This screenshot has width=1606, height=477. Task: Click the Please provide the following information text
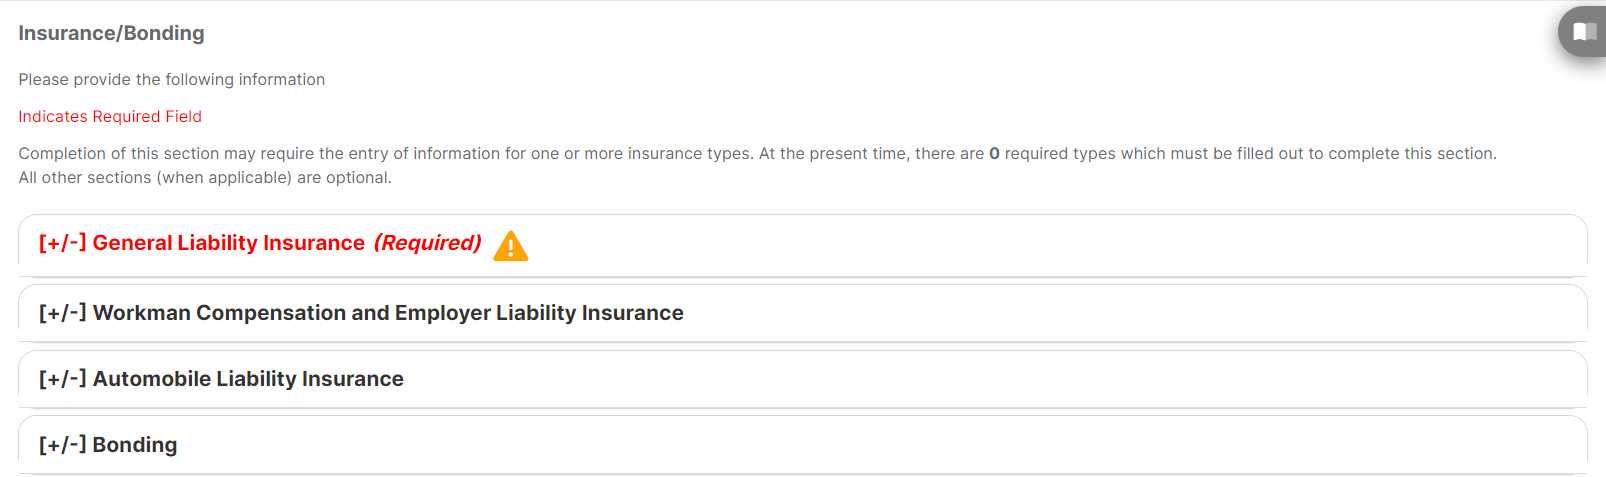(172, 79)
